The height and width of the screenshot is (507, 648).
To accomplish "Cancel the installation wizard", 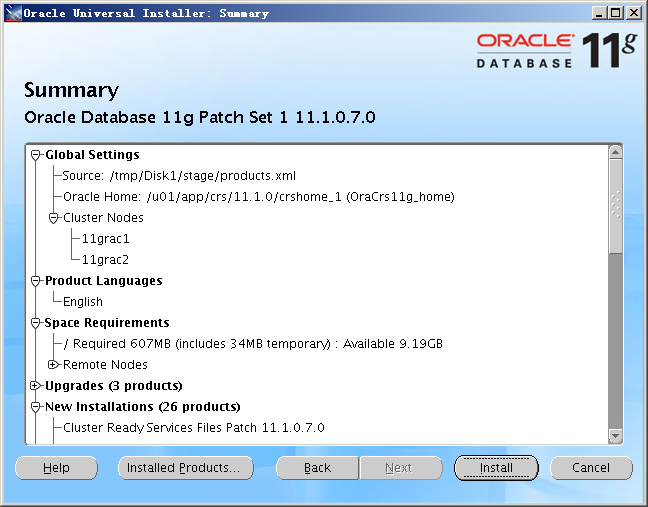I will pos(590,468).
